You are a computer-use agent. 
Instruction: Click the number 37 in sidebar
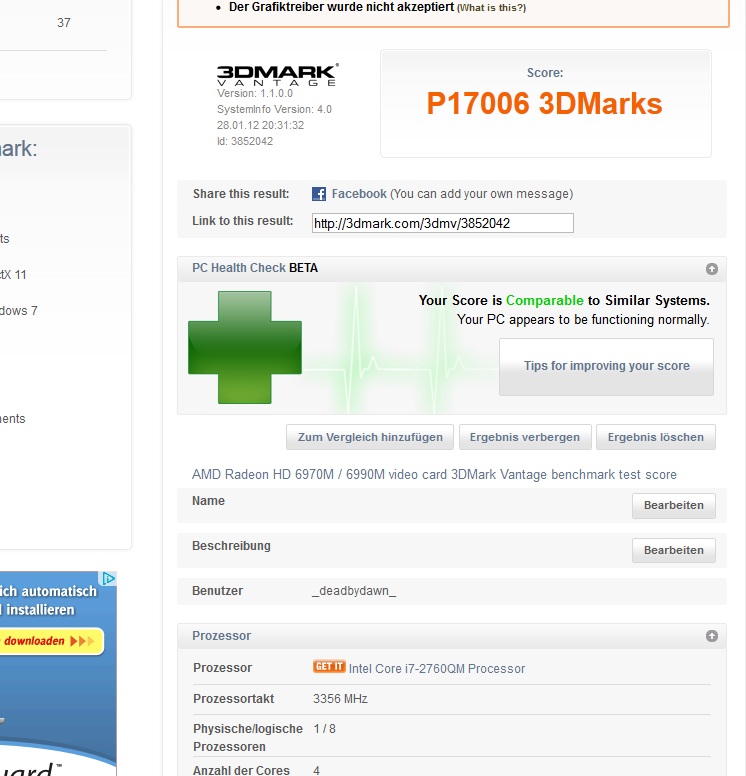point(64,23)
